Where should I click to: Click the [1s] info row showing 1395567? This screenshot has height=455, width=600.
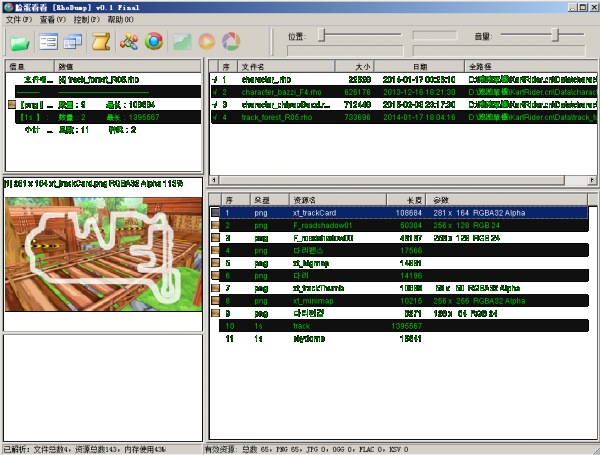108,117
